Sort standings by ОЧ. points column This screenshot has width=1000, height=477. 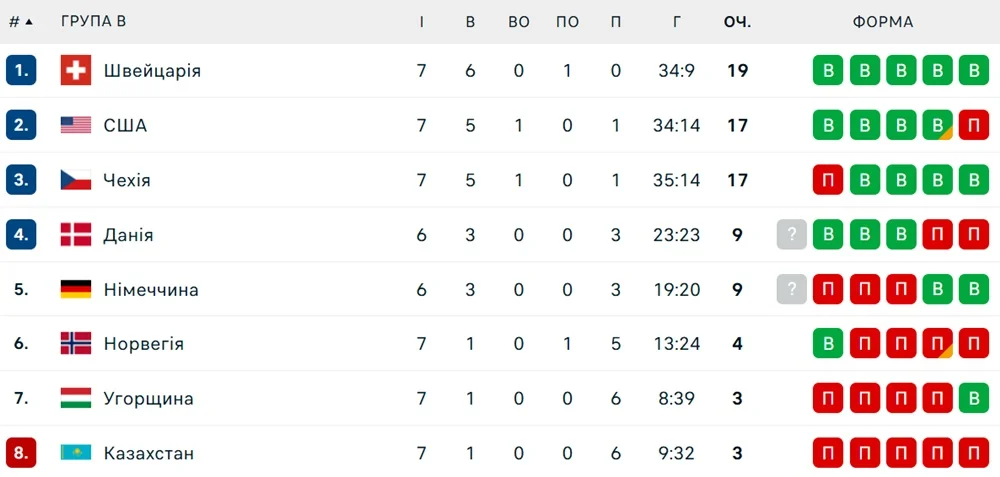[738, 22]
